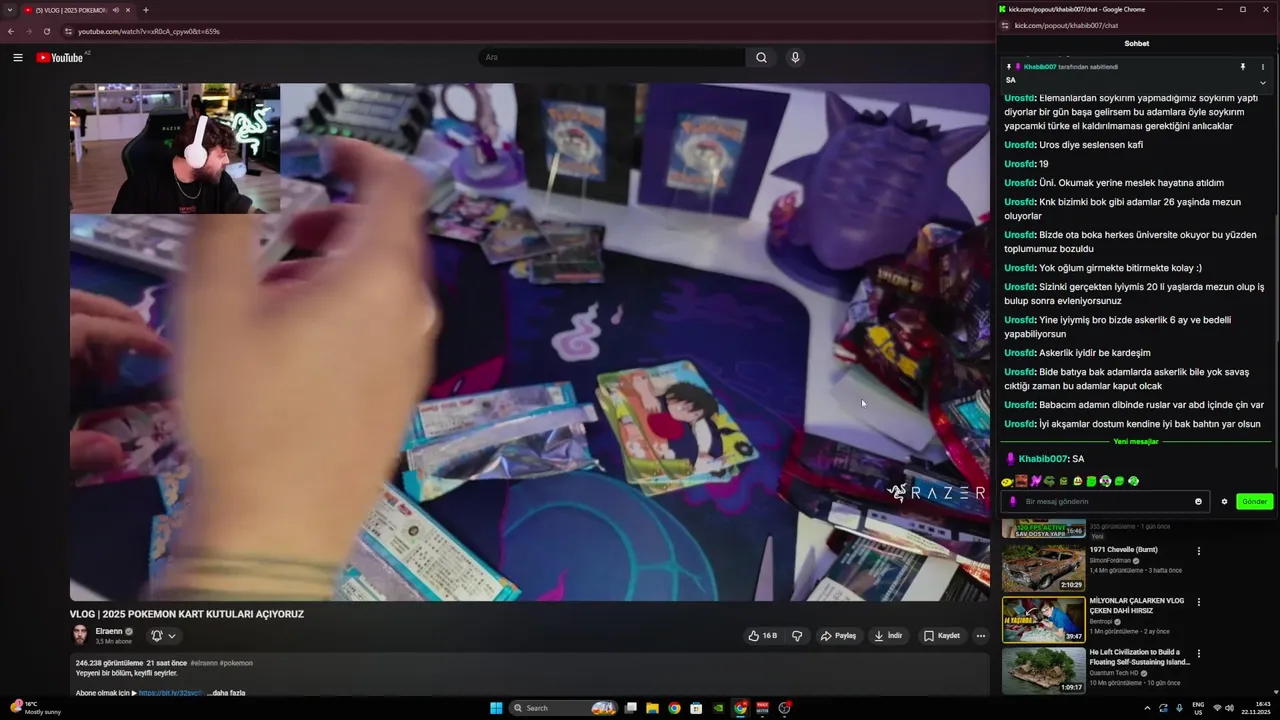
Task: Focus the Kick chat message input
Action: [x=1105, y=501]
